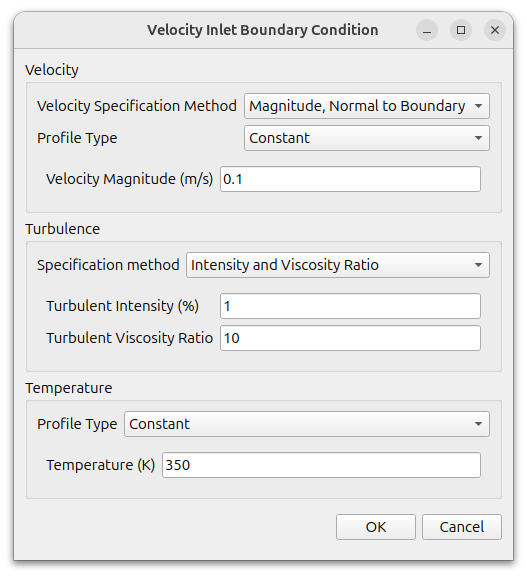527x577 pixels.
Task: Dismiss the dialog with Cancel
Action: click(461, 527)
